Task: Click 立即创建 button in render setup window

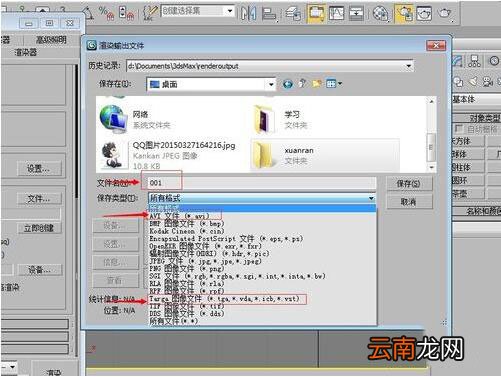Action: [x=39, y=229]
